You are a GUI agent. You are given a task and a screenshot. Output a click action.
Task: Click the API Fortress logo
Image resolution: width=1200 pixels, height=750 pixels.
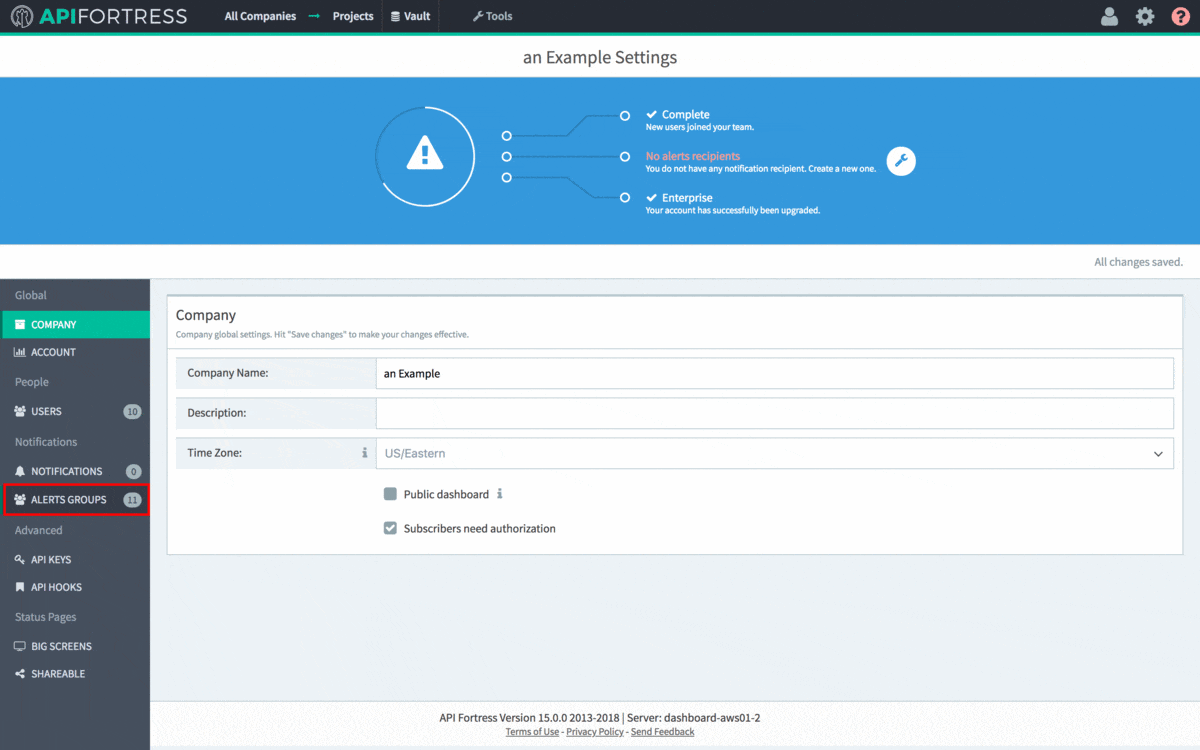point(98,16)
